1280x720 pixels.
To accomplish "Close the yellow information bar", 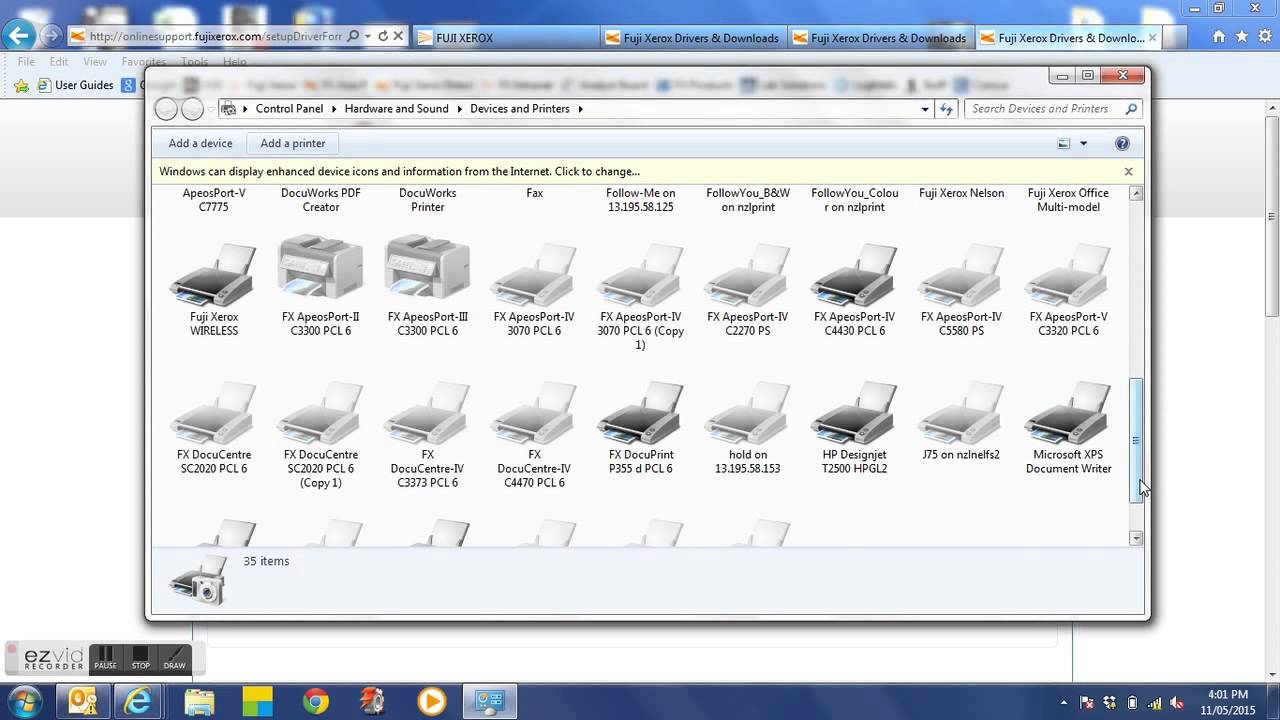I will 1128,172.
